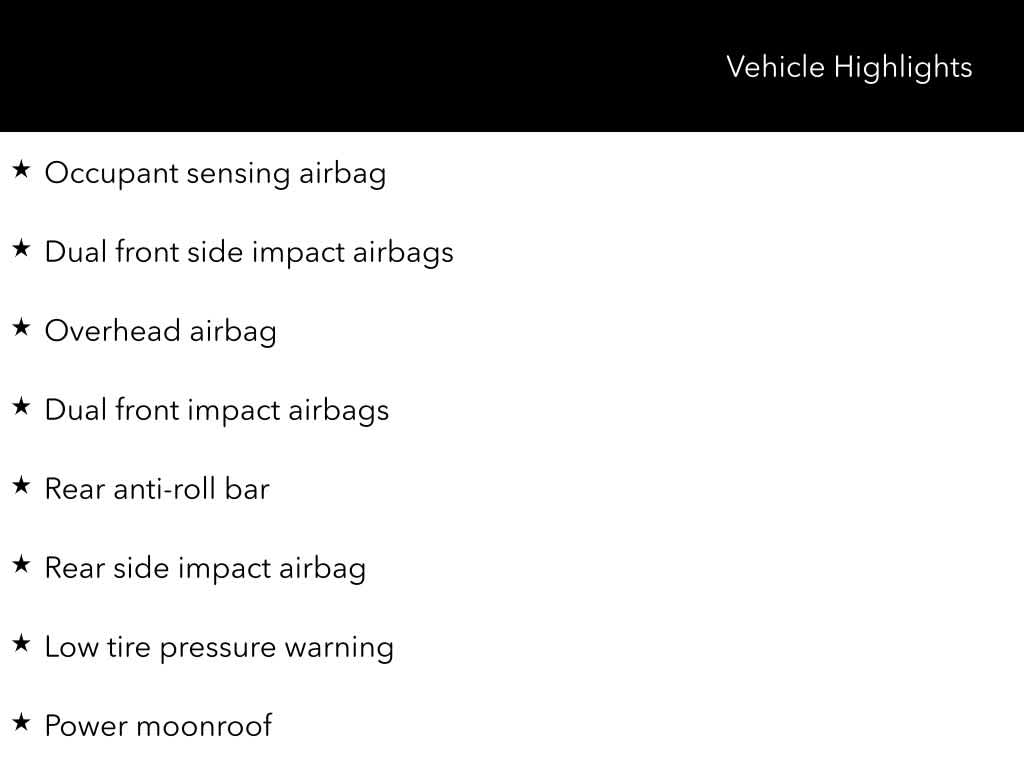
Task: Click the Dual front side impact airbags text
Action: pos(249,252)
